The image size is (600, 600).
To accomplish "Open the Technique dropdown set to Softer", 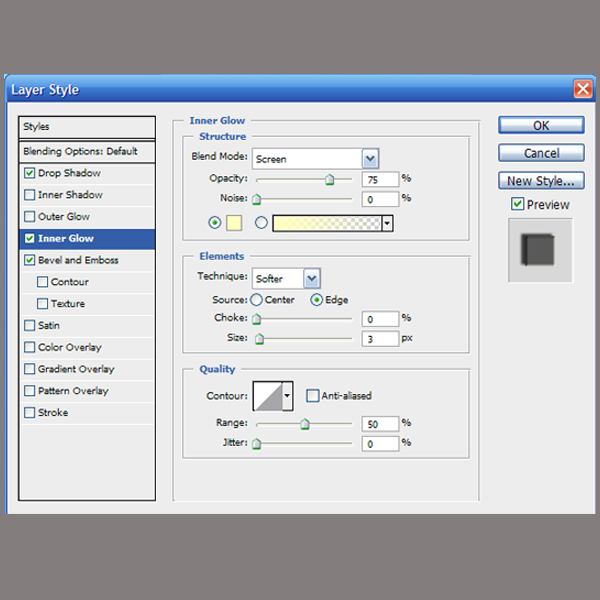I will [x=312, y=278].
